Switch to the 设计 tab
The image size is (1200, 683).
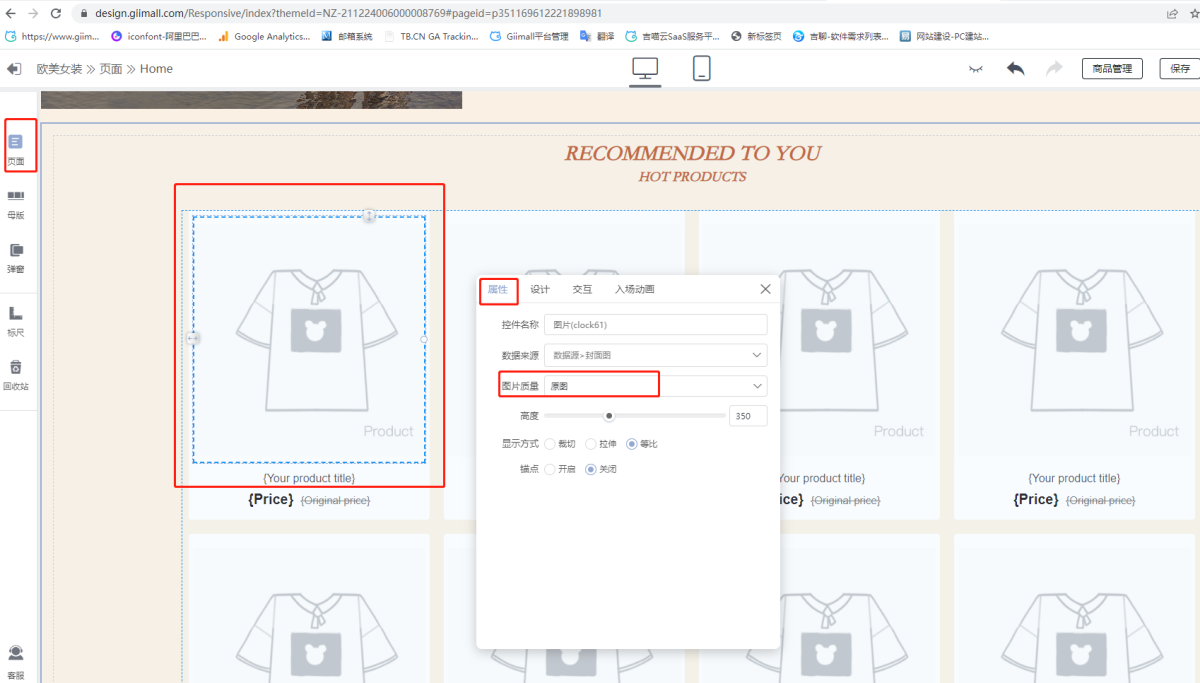coord(540,290)
